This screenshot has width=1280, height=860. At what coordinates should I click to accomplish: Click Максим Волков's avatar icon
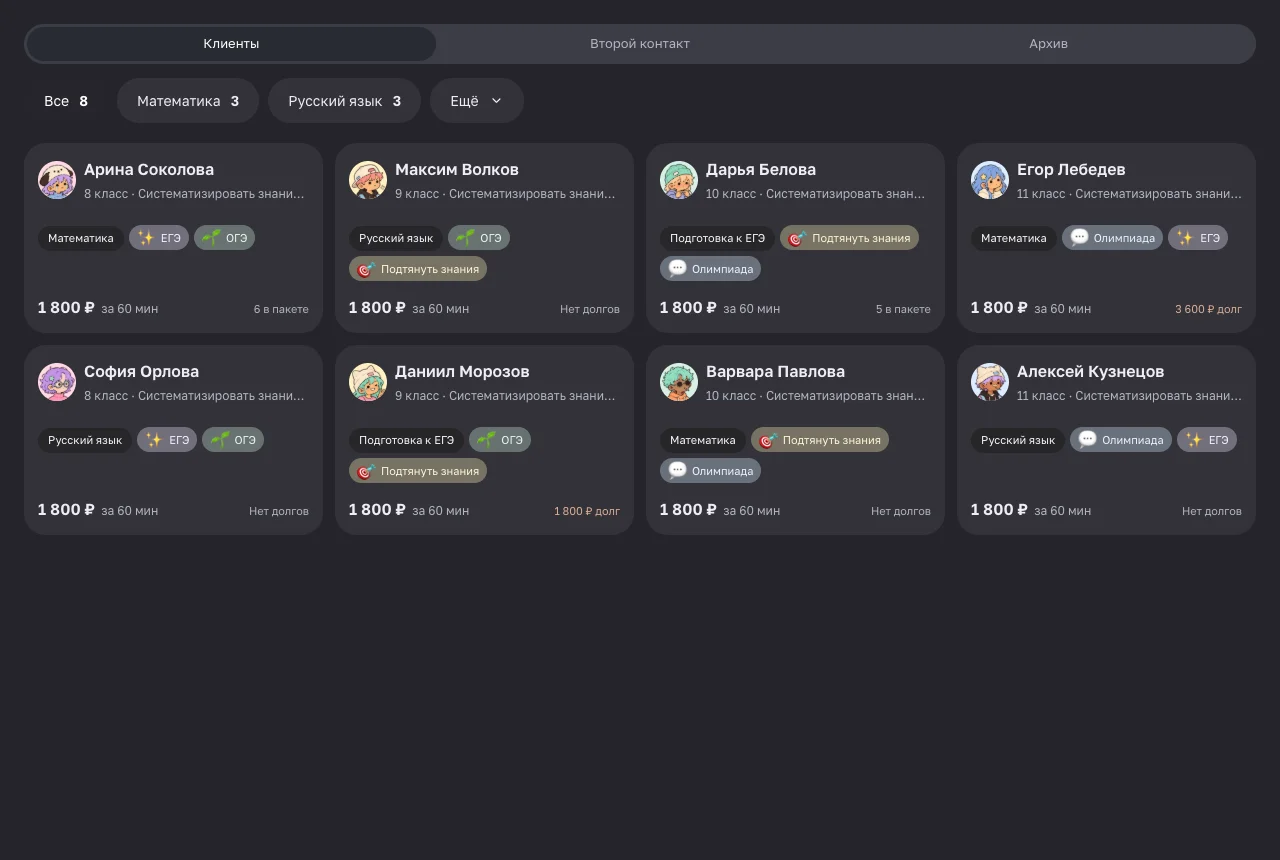click(368, 180)
